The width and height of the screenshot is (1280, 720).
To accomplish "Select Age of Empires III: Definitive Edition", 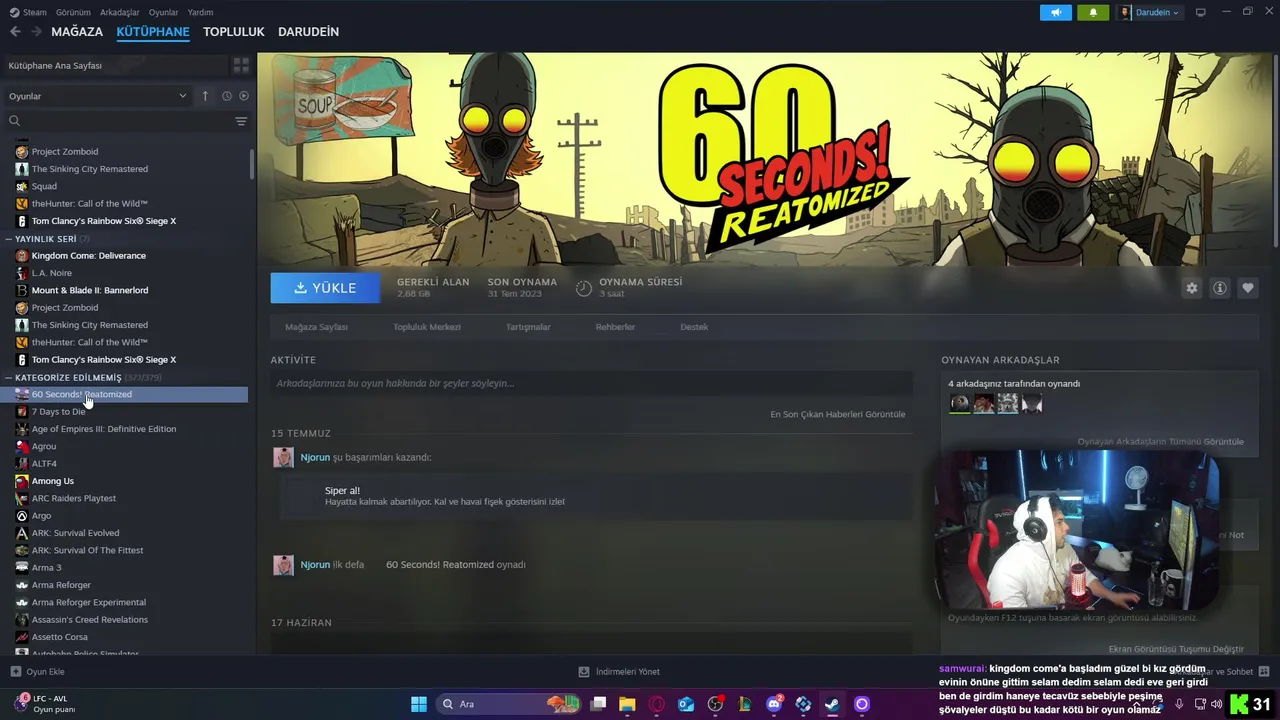I will 103,429.
